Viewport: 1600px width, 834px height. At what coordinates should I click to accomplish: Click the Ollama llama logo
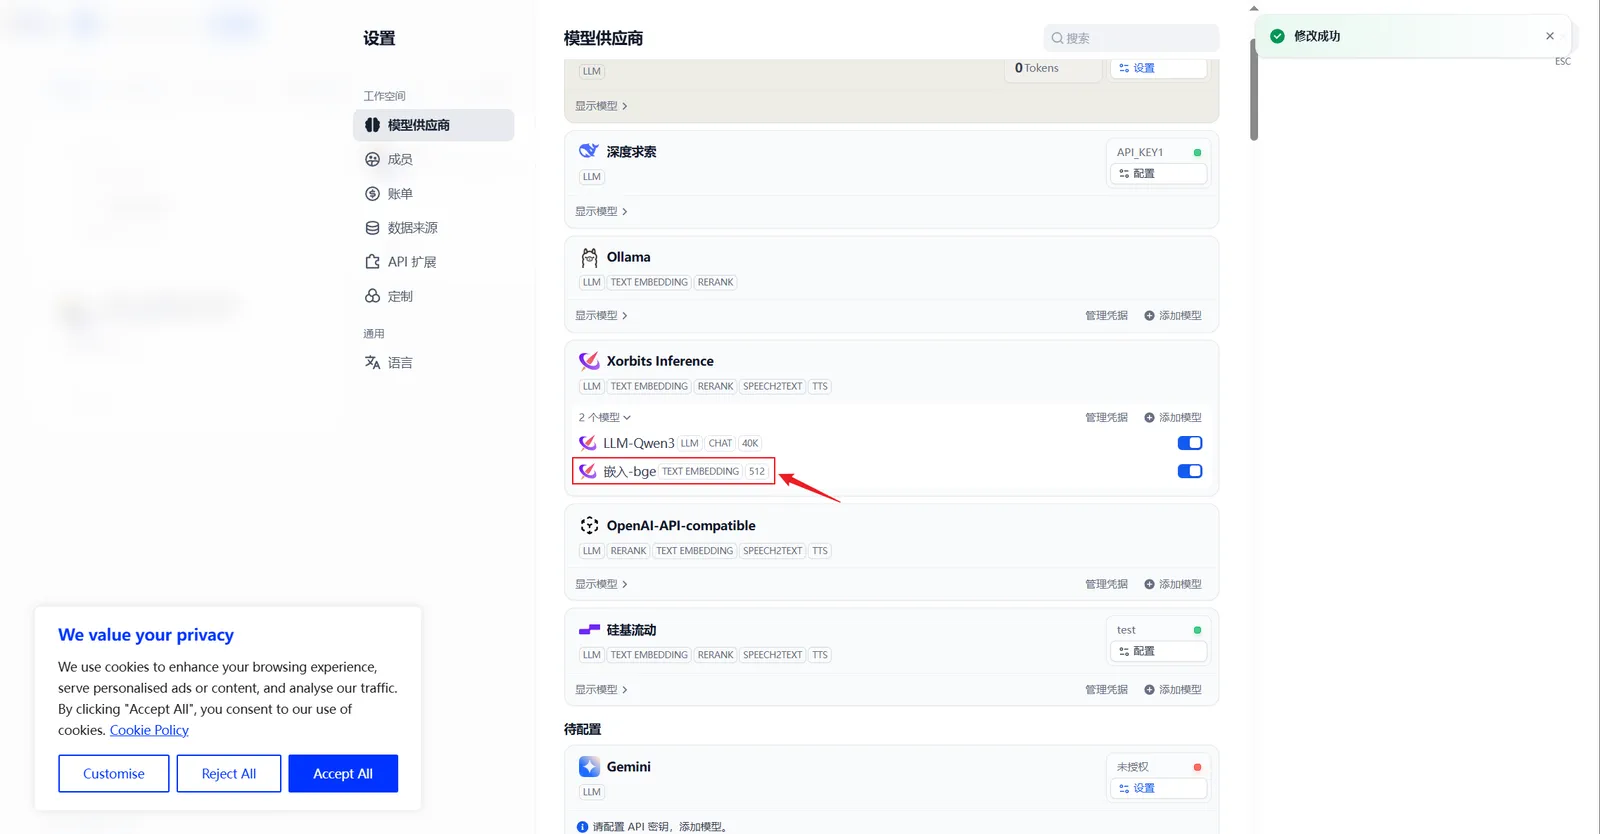[589, 257]
